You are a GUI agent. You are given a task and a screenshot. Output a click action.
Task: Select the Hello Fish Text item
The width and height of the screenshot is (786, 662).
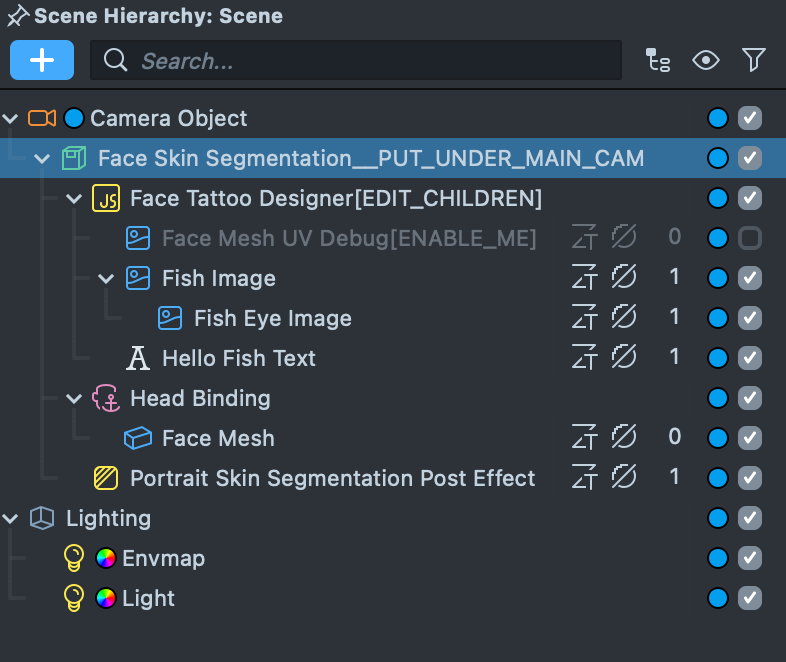[x=238, y=358]
